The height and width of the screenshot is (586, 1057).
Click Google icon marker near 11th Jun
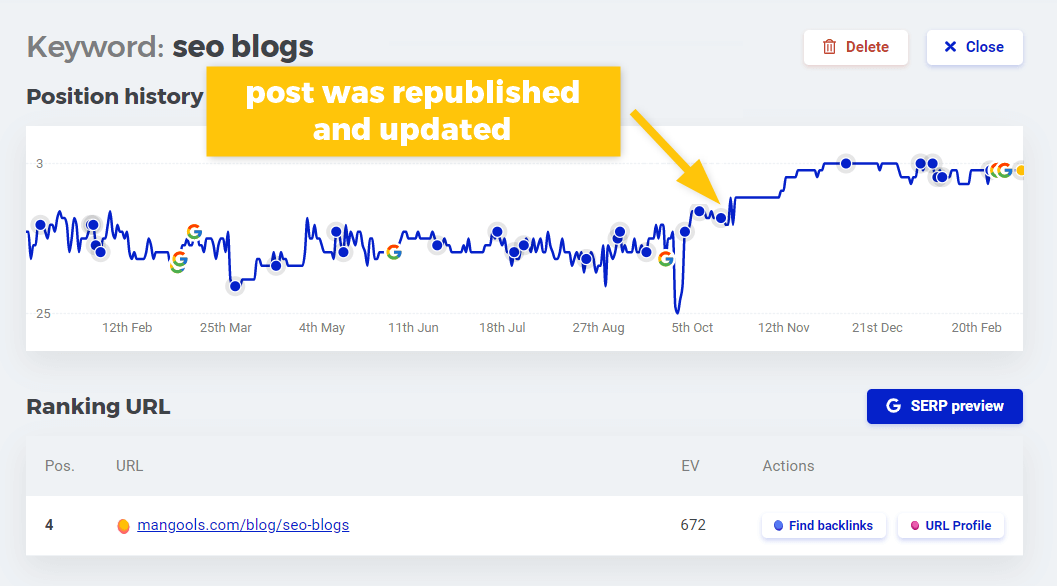[394, 252]
